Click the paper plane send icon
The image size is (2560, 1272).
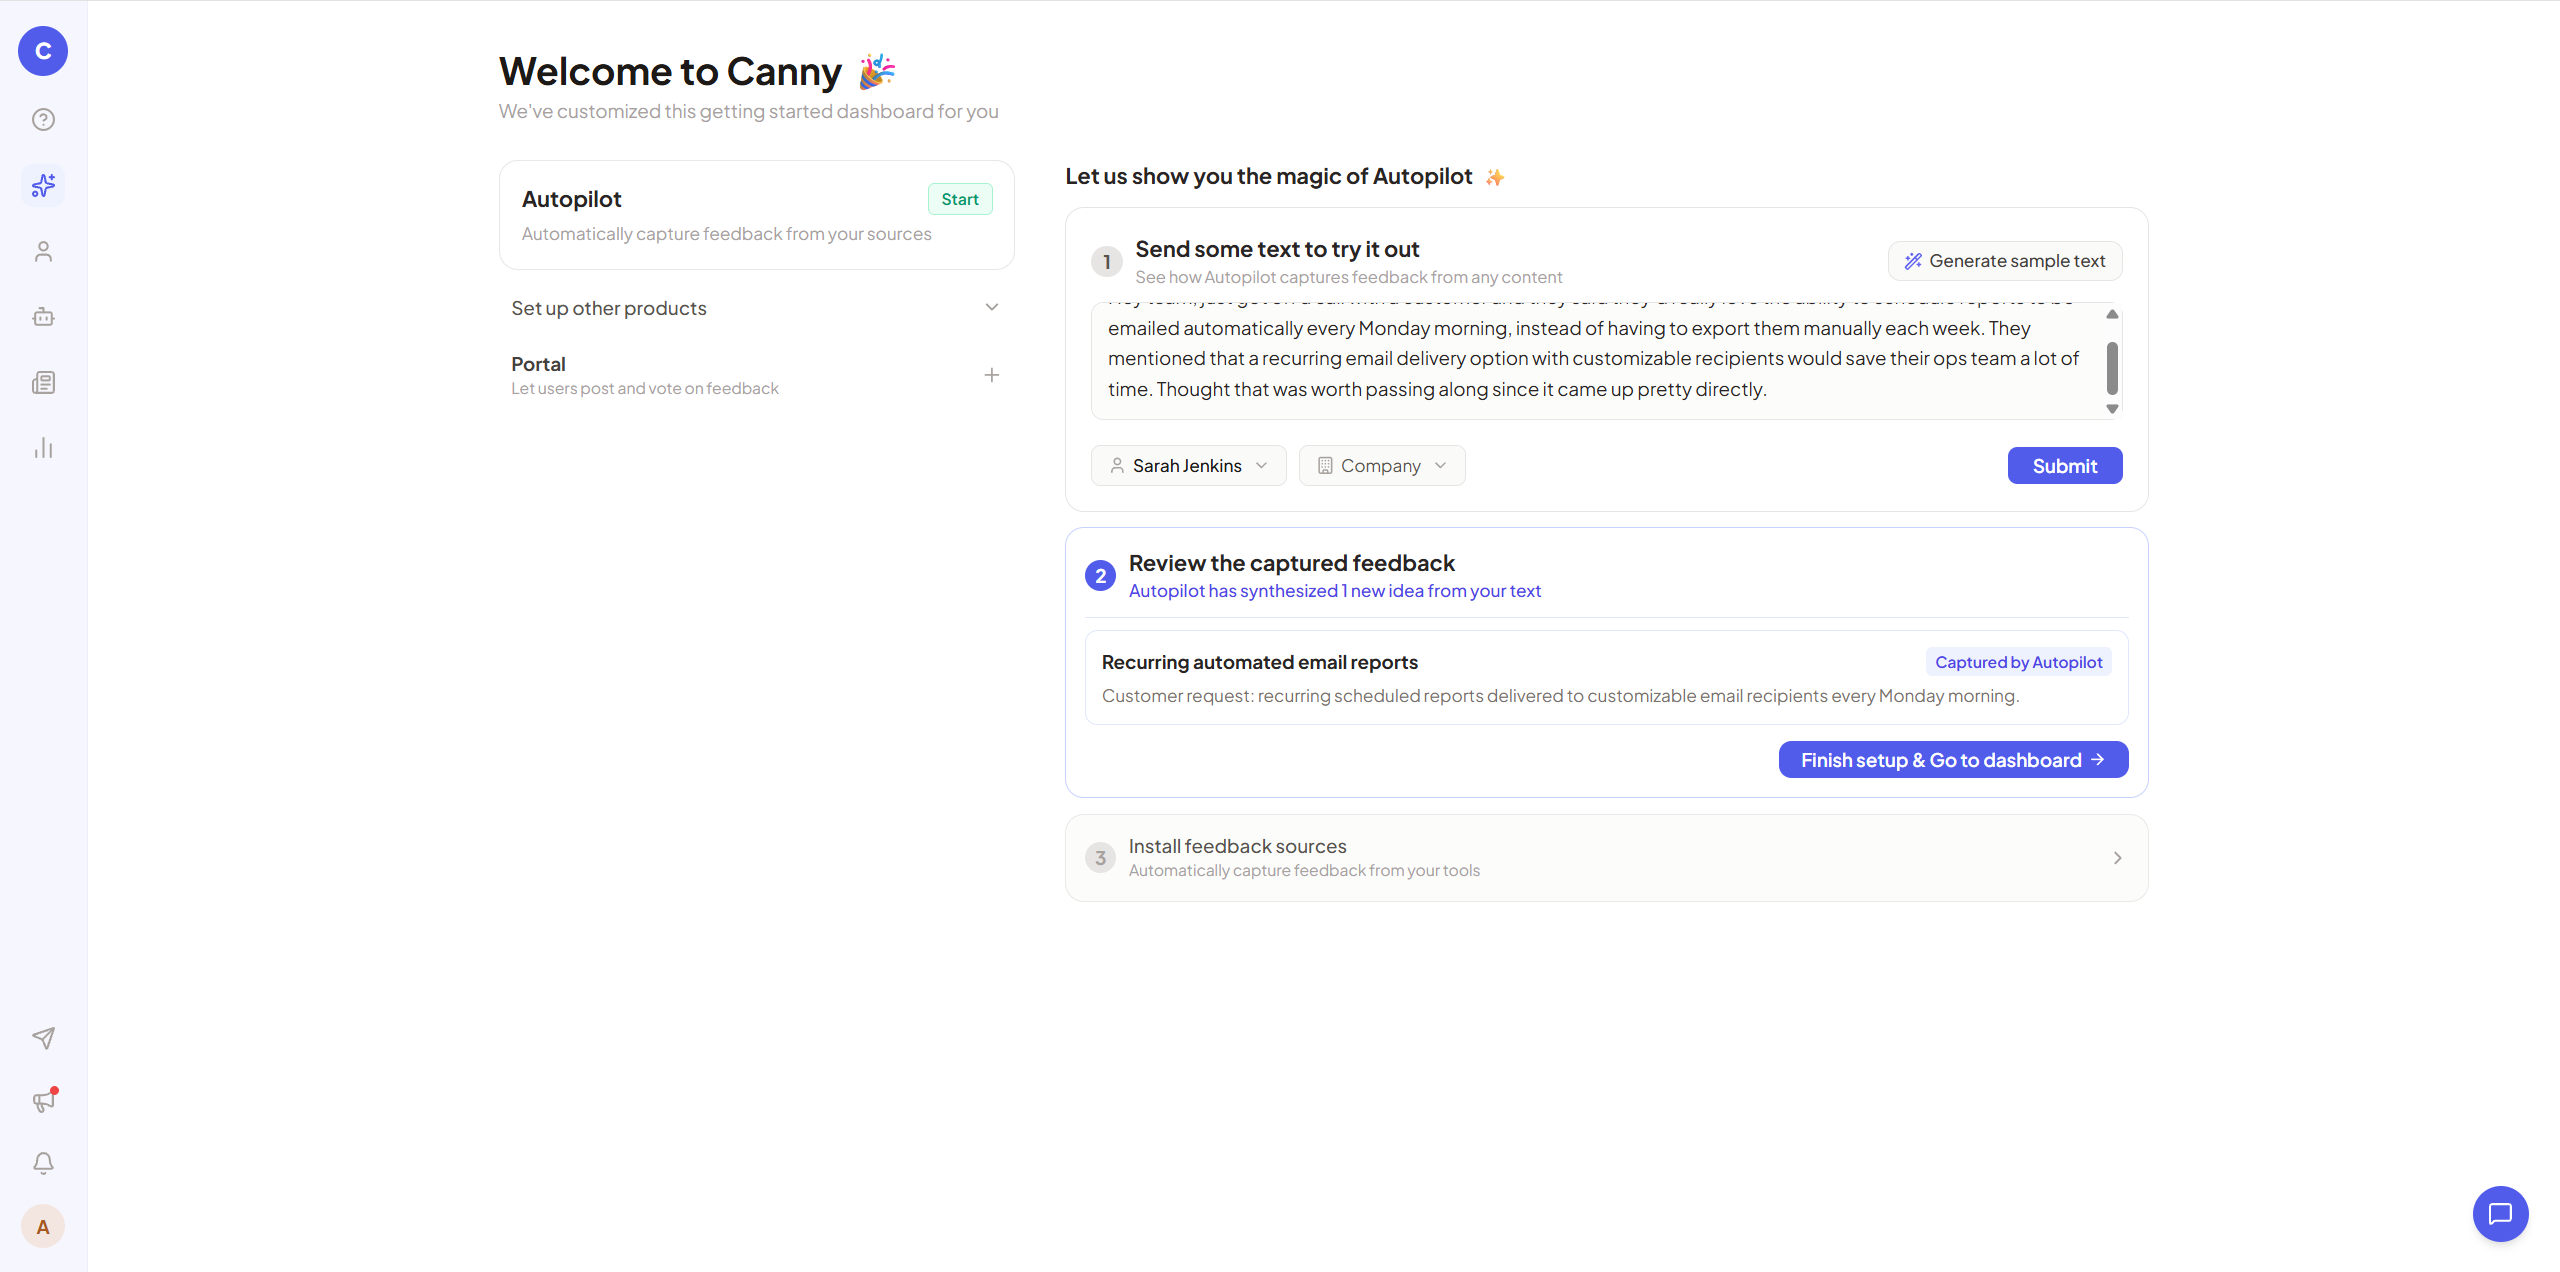pyautogui.click(x=43, y=1038)
